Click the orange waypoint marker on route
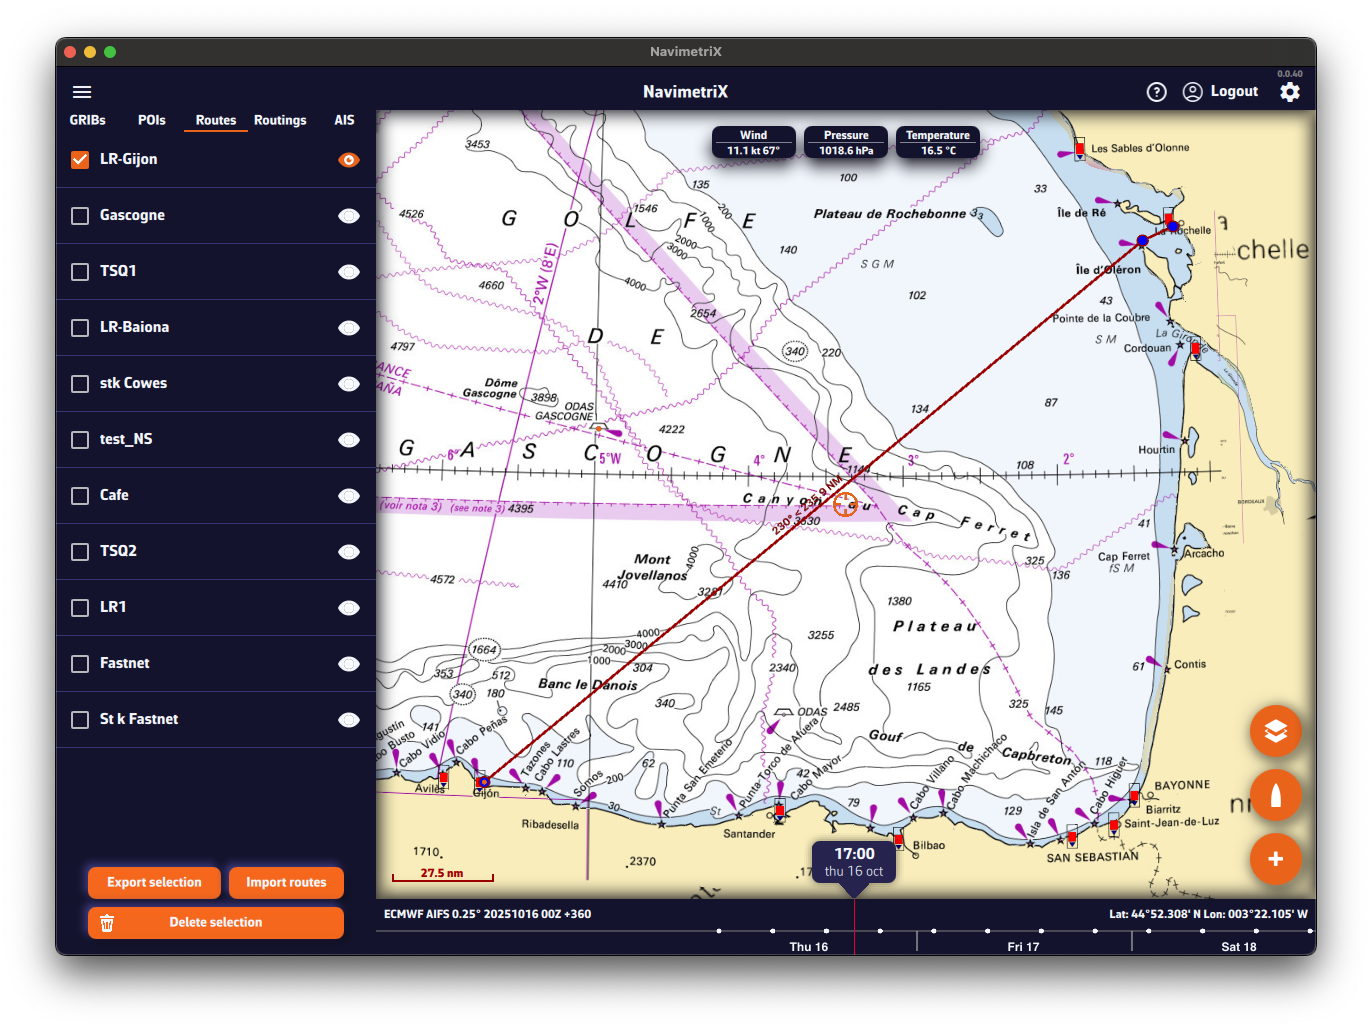This screenshot has width=1372, height=1029. pos(845,504)
